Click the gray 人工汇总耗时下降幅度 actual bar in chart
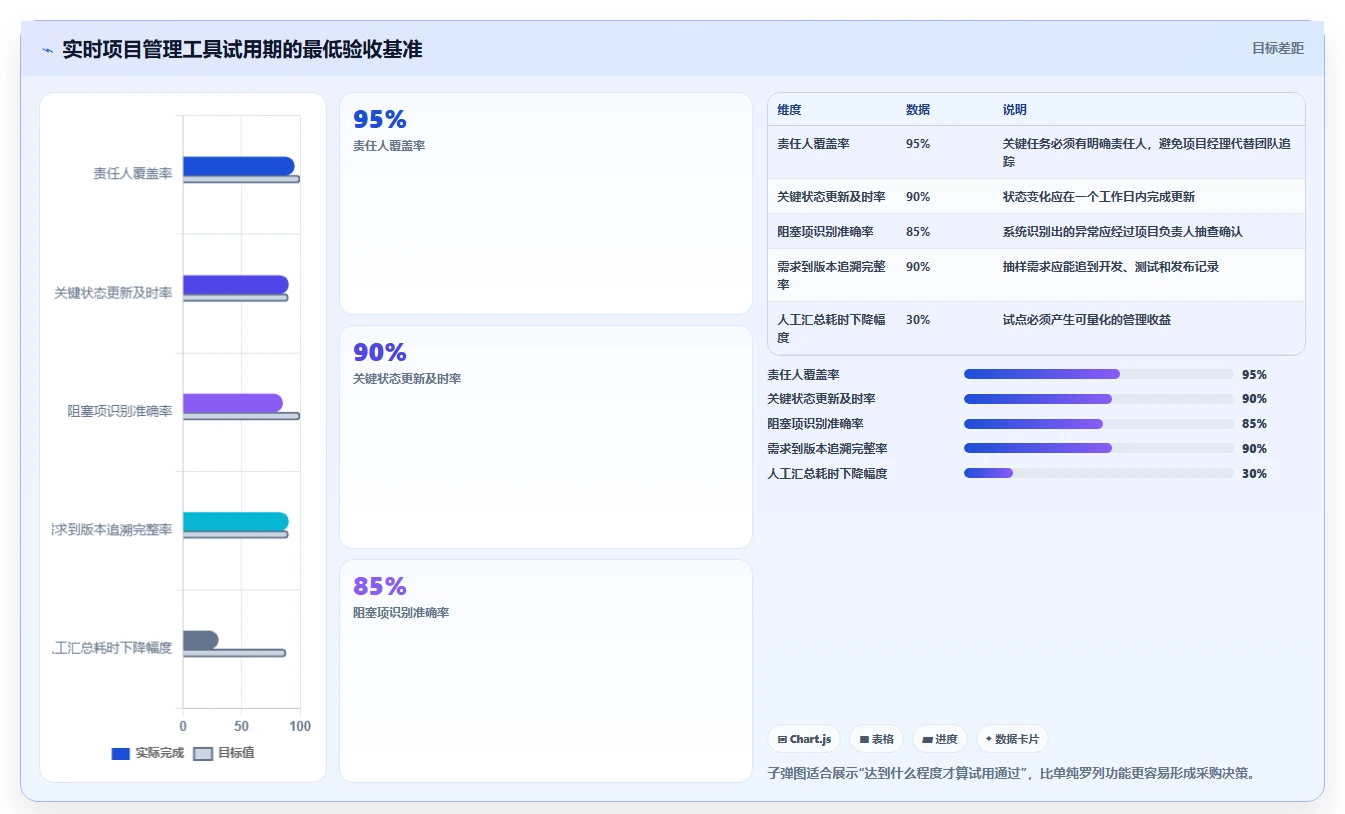This screenshot has height=814, width=1345. coord(200,640)
